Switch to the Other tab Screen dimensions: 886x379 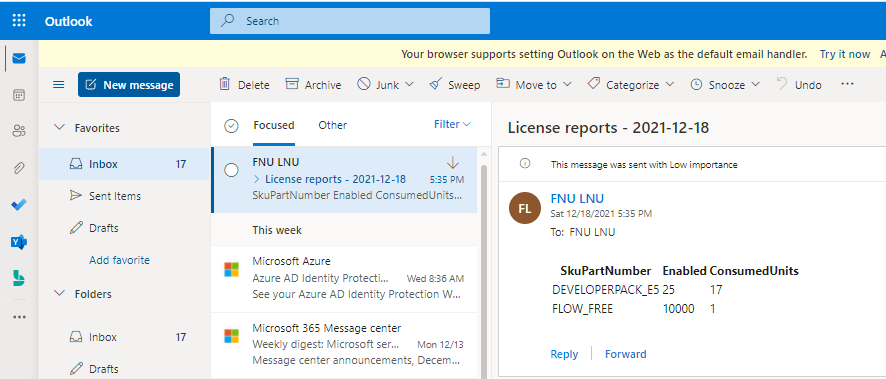click(x=332, y=125)
